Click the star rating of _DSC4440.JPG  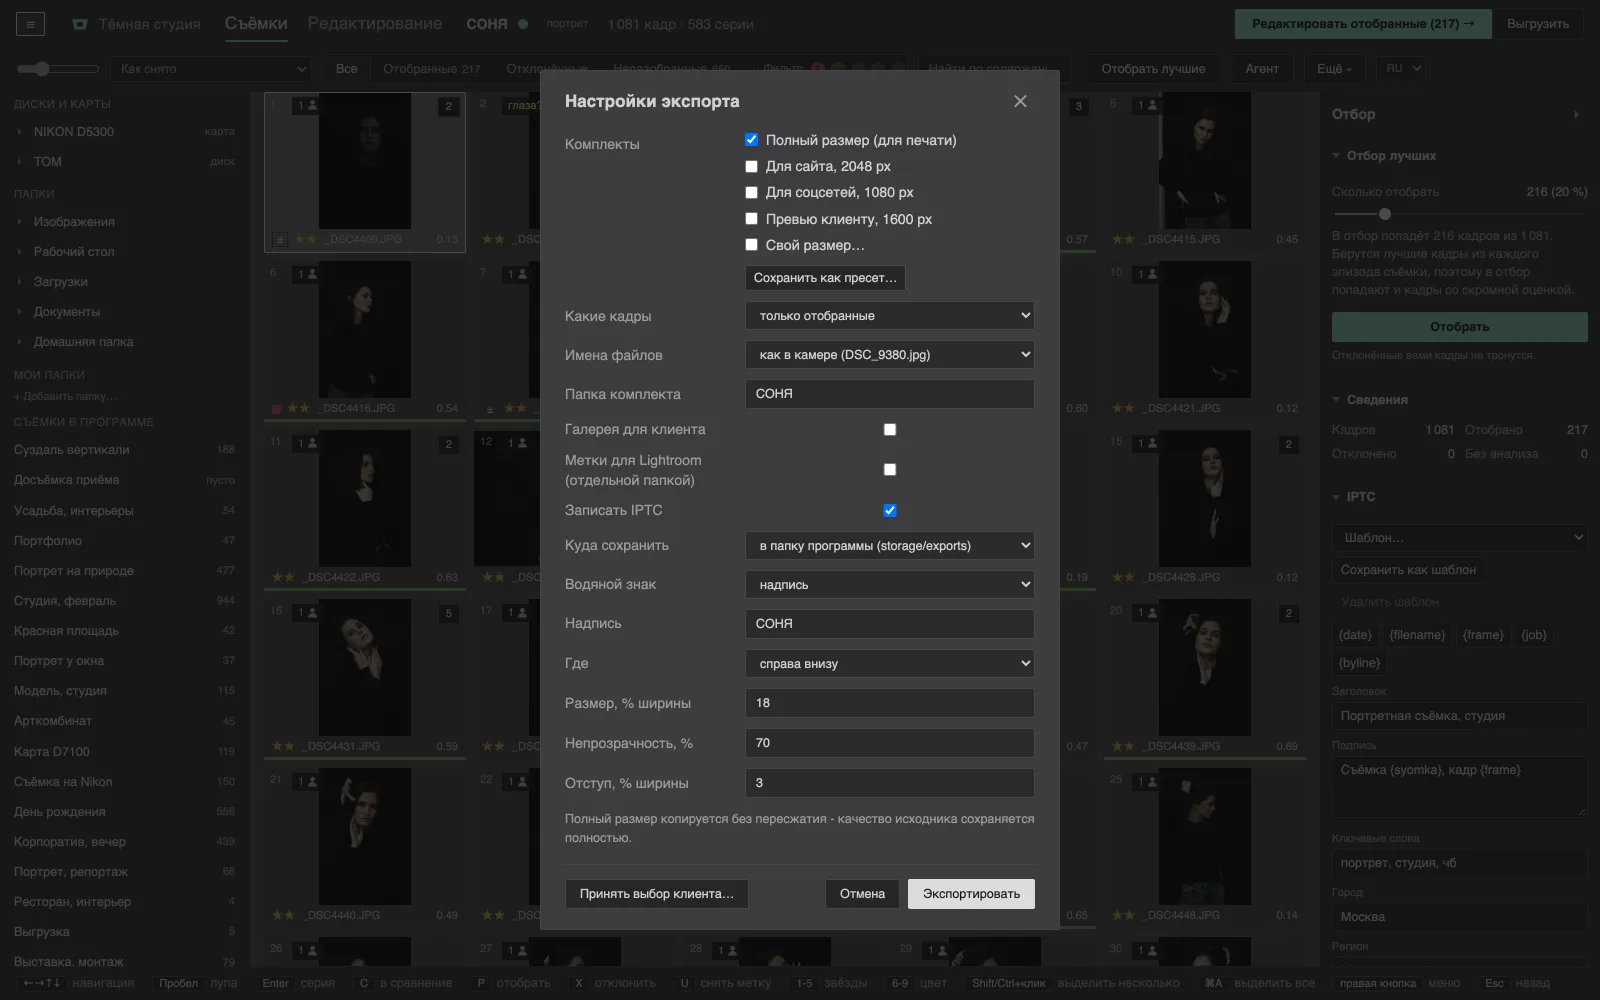pyautogui.click(x=284, y=915)
